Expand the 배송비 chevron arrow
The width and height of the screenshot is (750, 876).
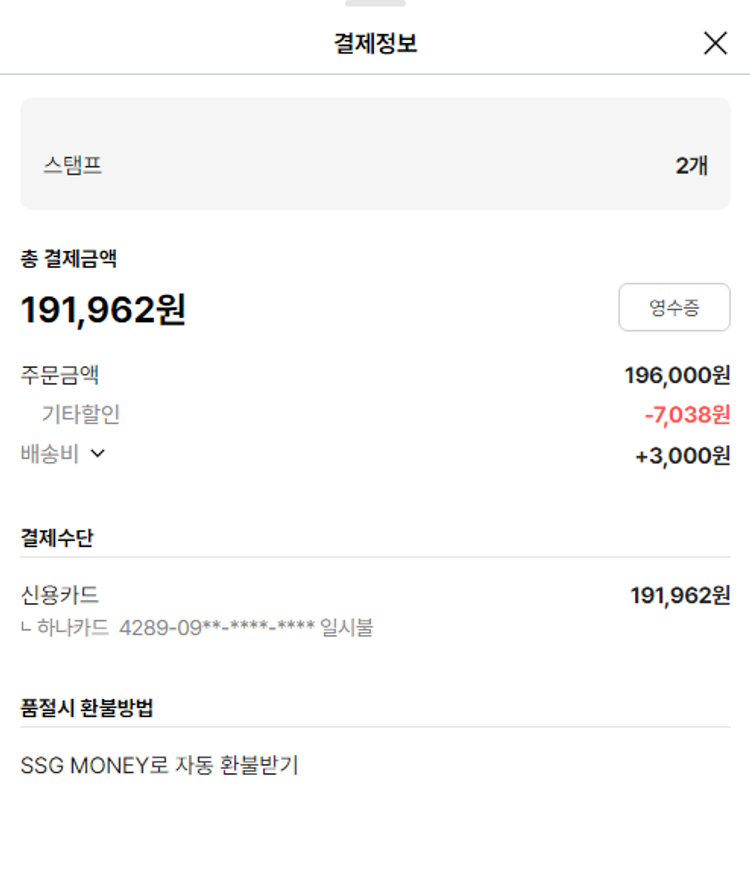pyautogui.click(x=98, y=454)
